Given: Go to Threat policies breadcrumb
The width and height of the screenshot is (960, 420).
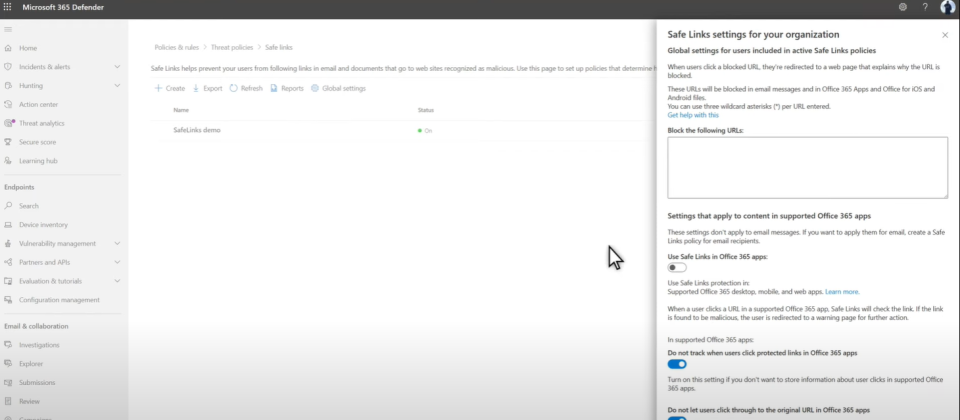Looking at the screenshot, I should pyautogui.click(x=232, y=47).
